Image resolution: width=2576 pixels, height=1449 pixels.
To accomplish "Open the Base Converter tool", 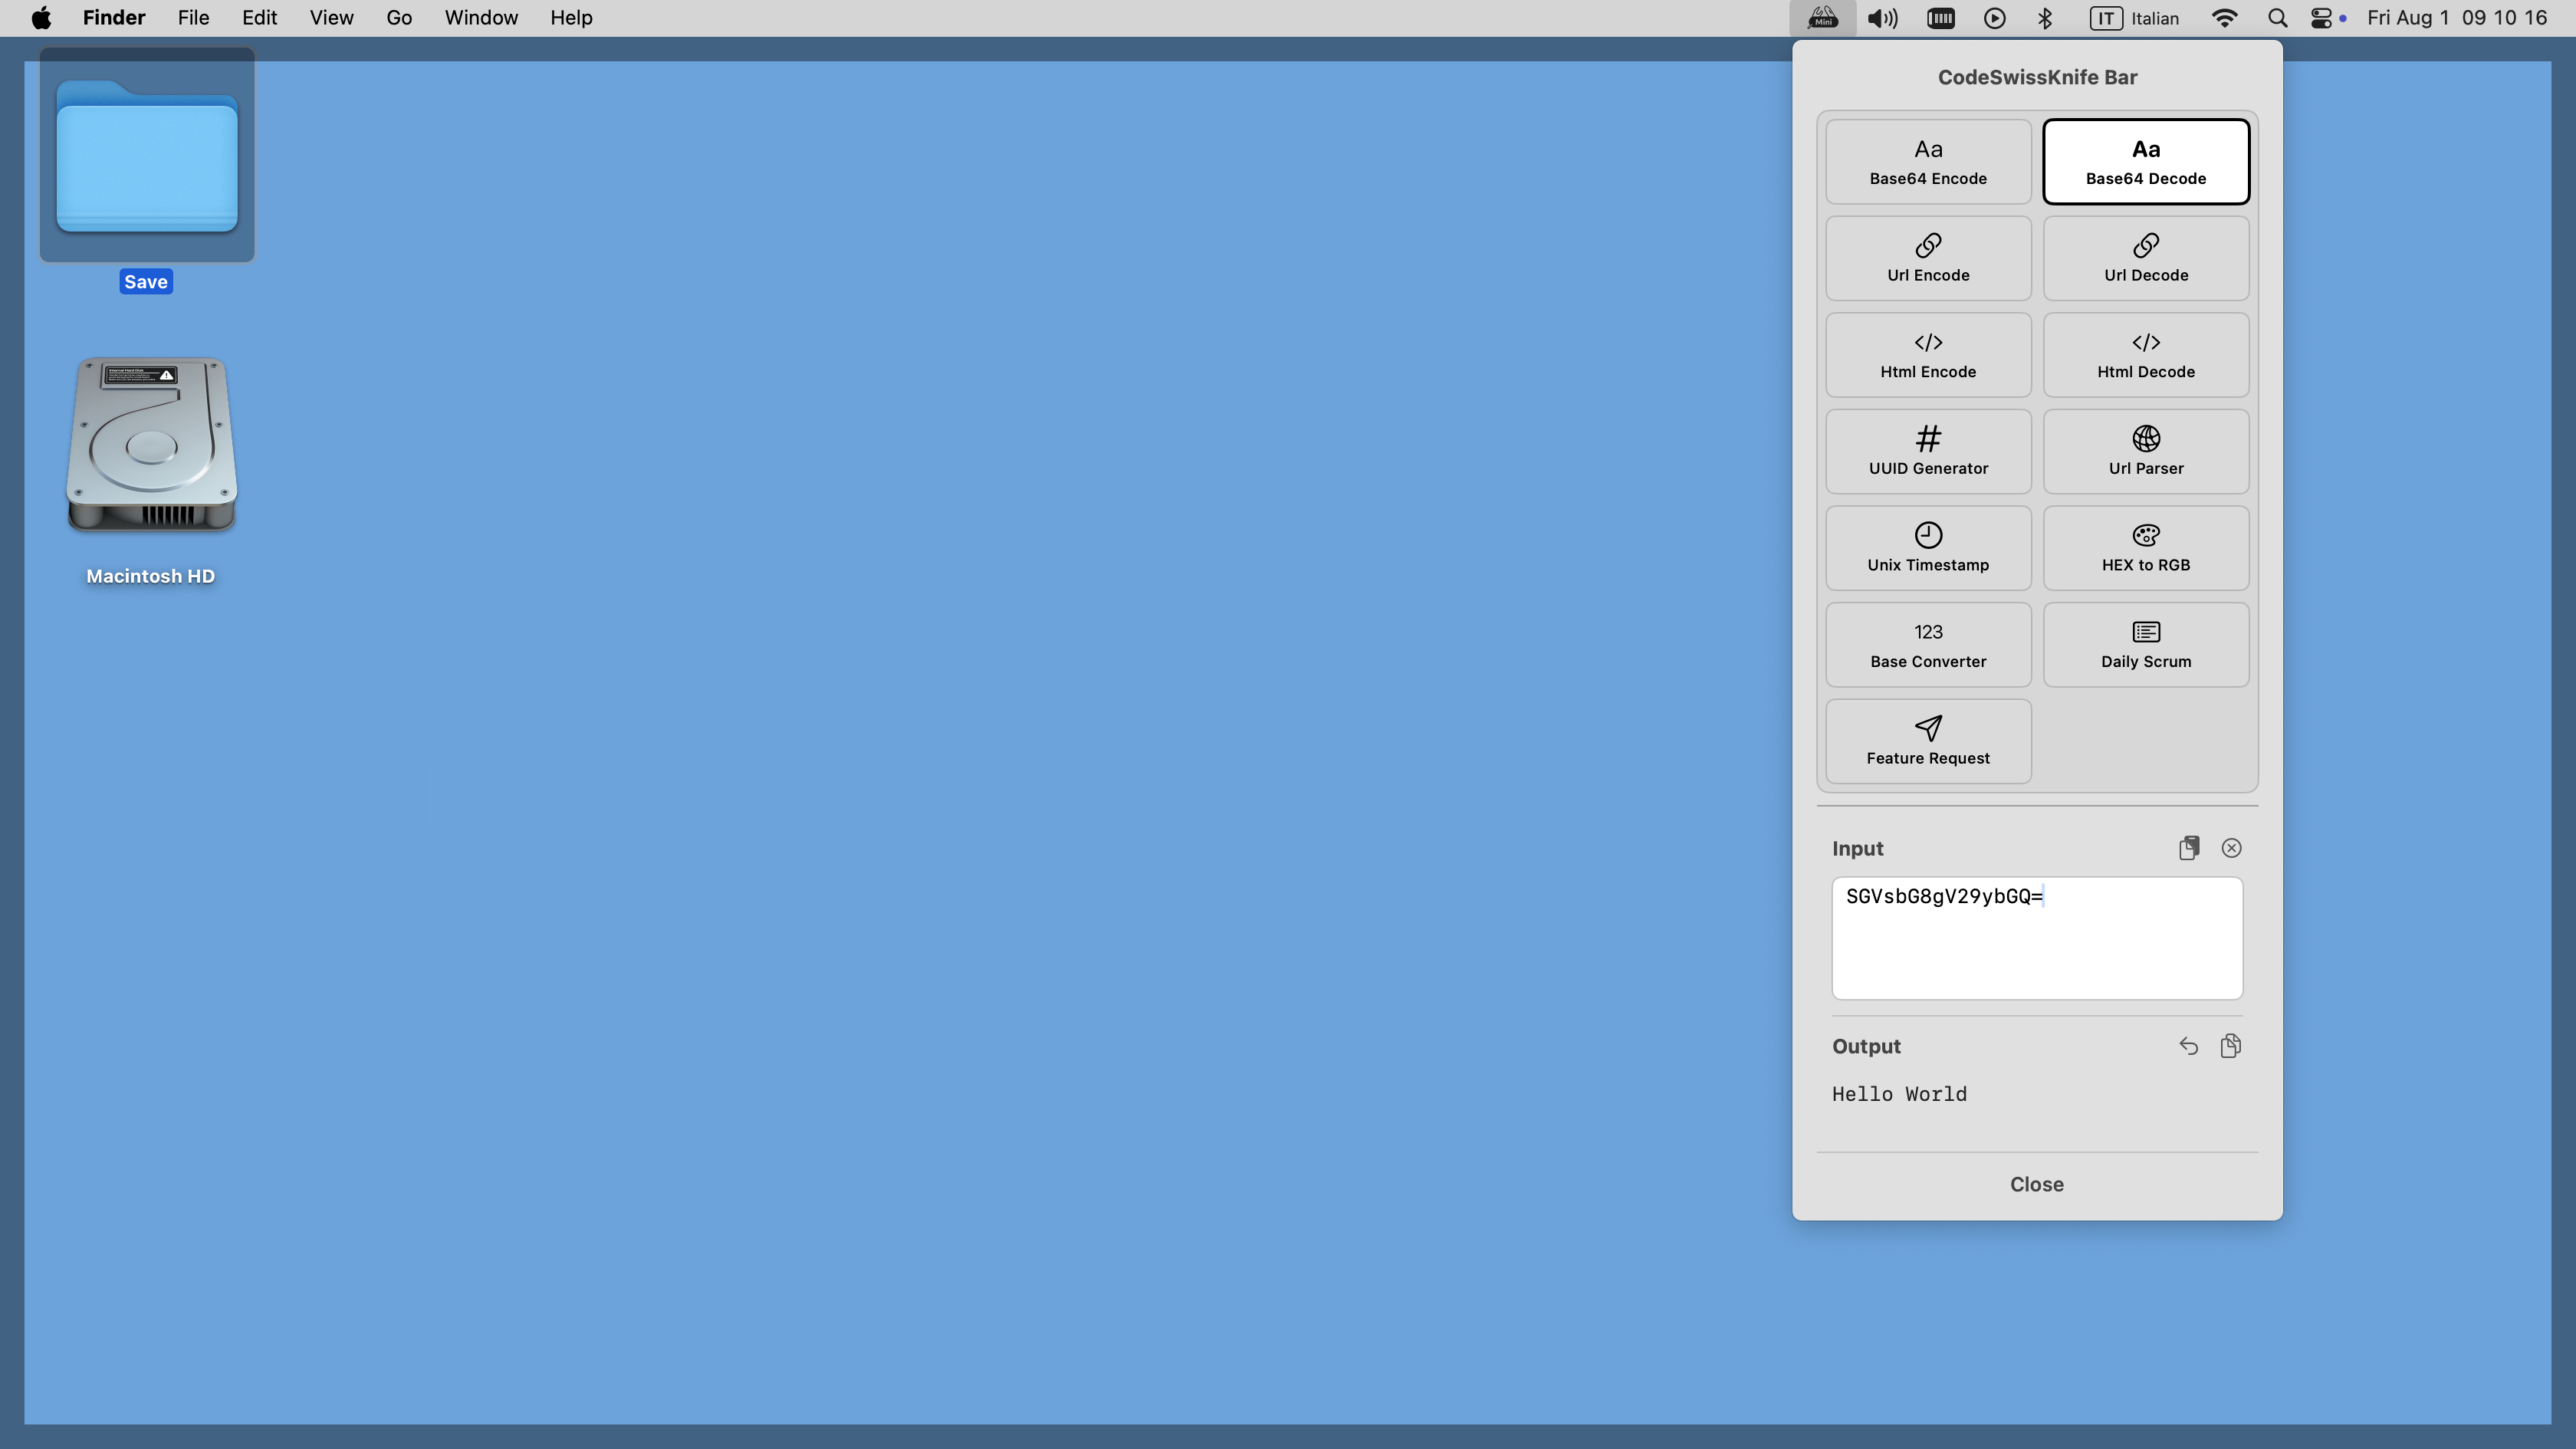I will point(1928,645).
